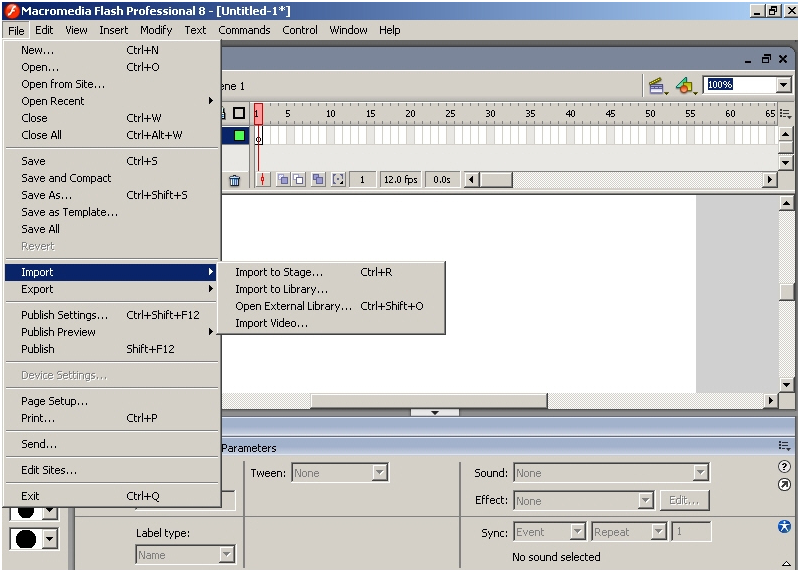
Task: Collapse the timeline with the center divider arrow
Action: [435, 413]
